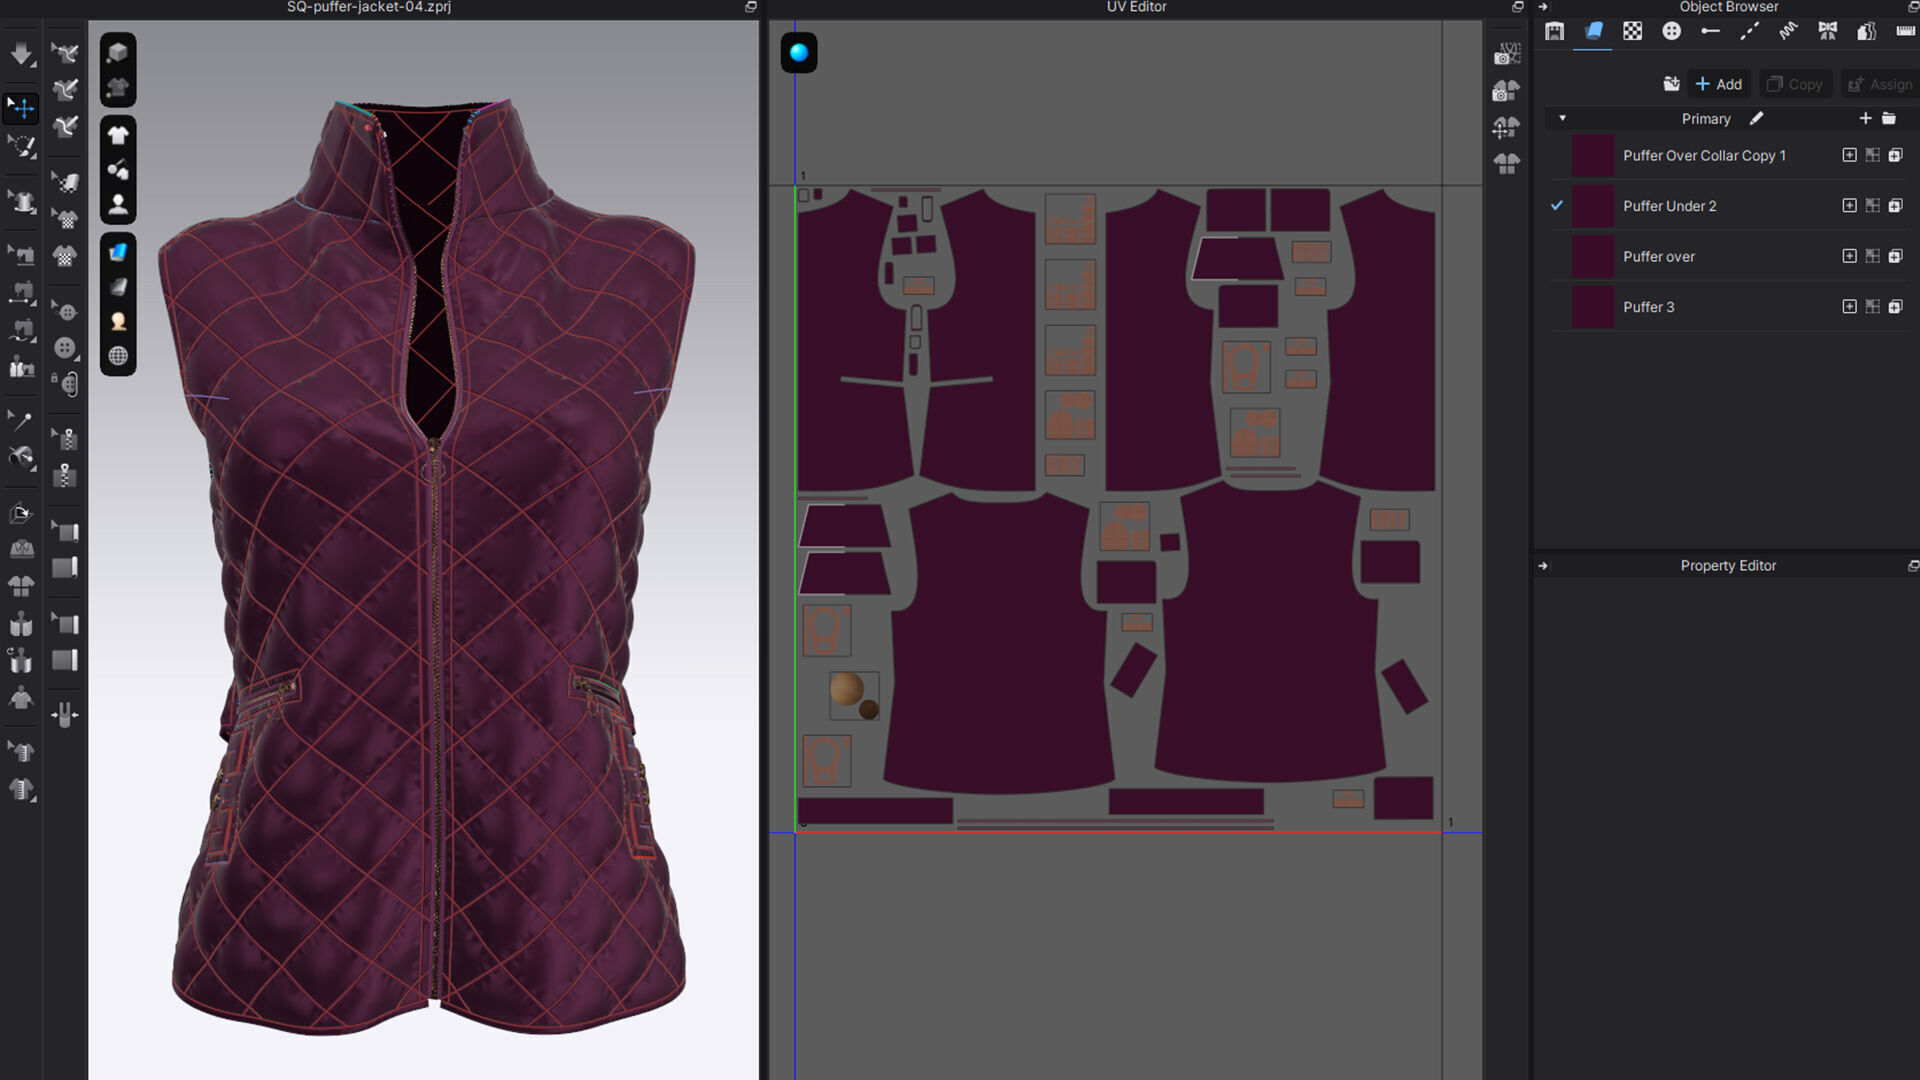Click plus-square icon on Puffer 3 row
This screenshot has width=1920, height=1080.
click(x=1849, y=306)
